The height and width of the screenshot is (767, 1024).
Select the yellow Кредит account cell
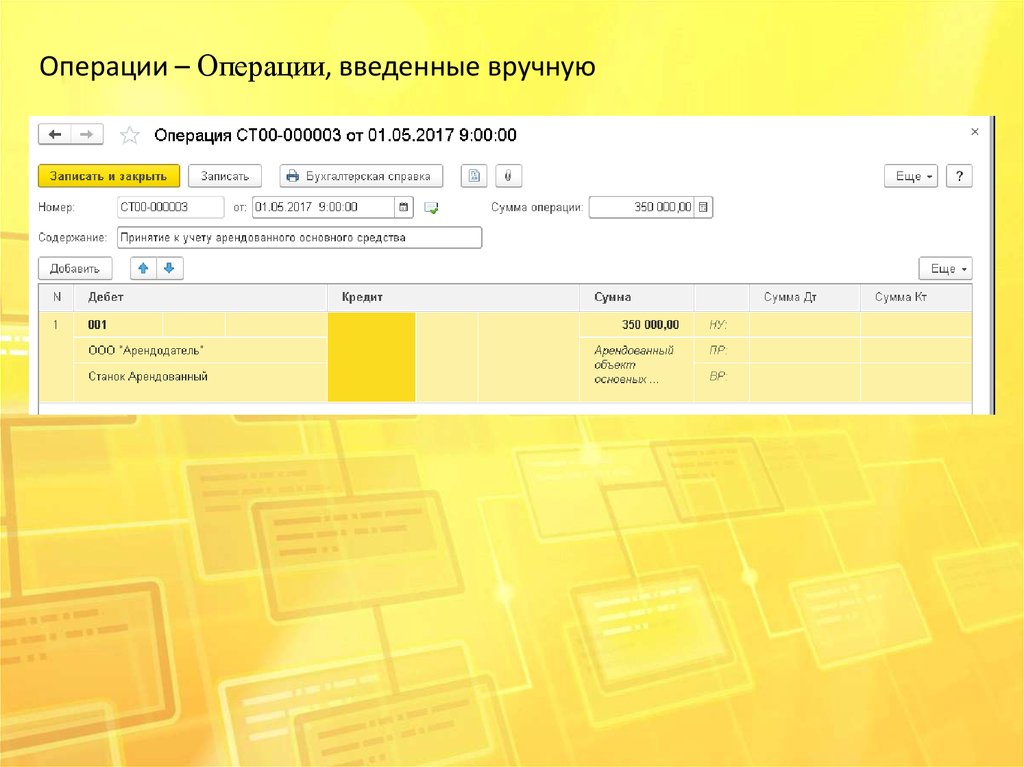[x=371, y=356]
